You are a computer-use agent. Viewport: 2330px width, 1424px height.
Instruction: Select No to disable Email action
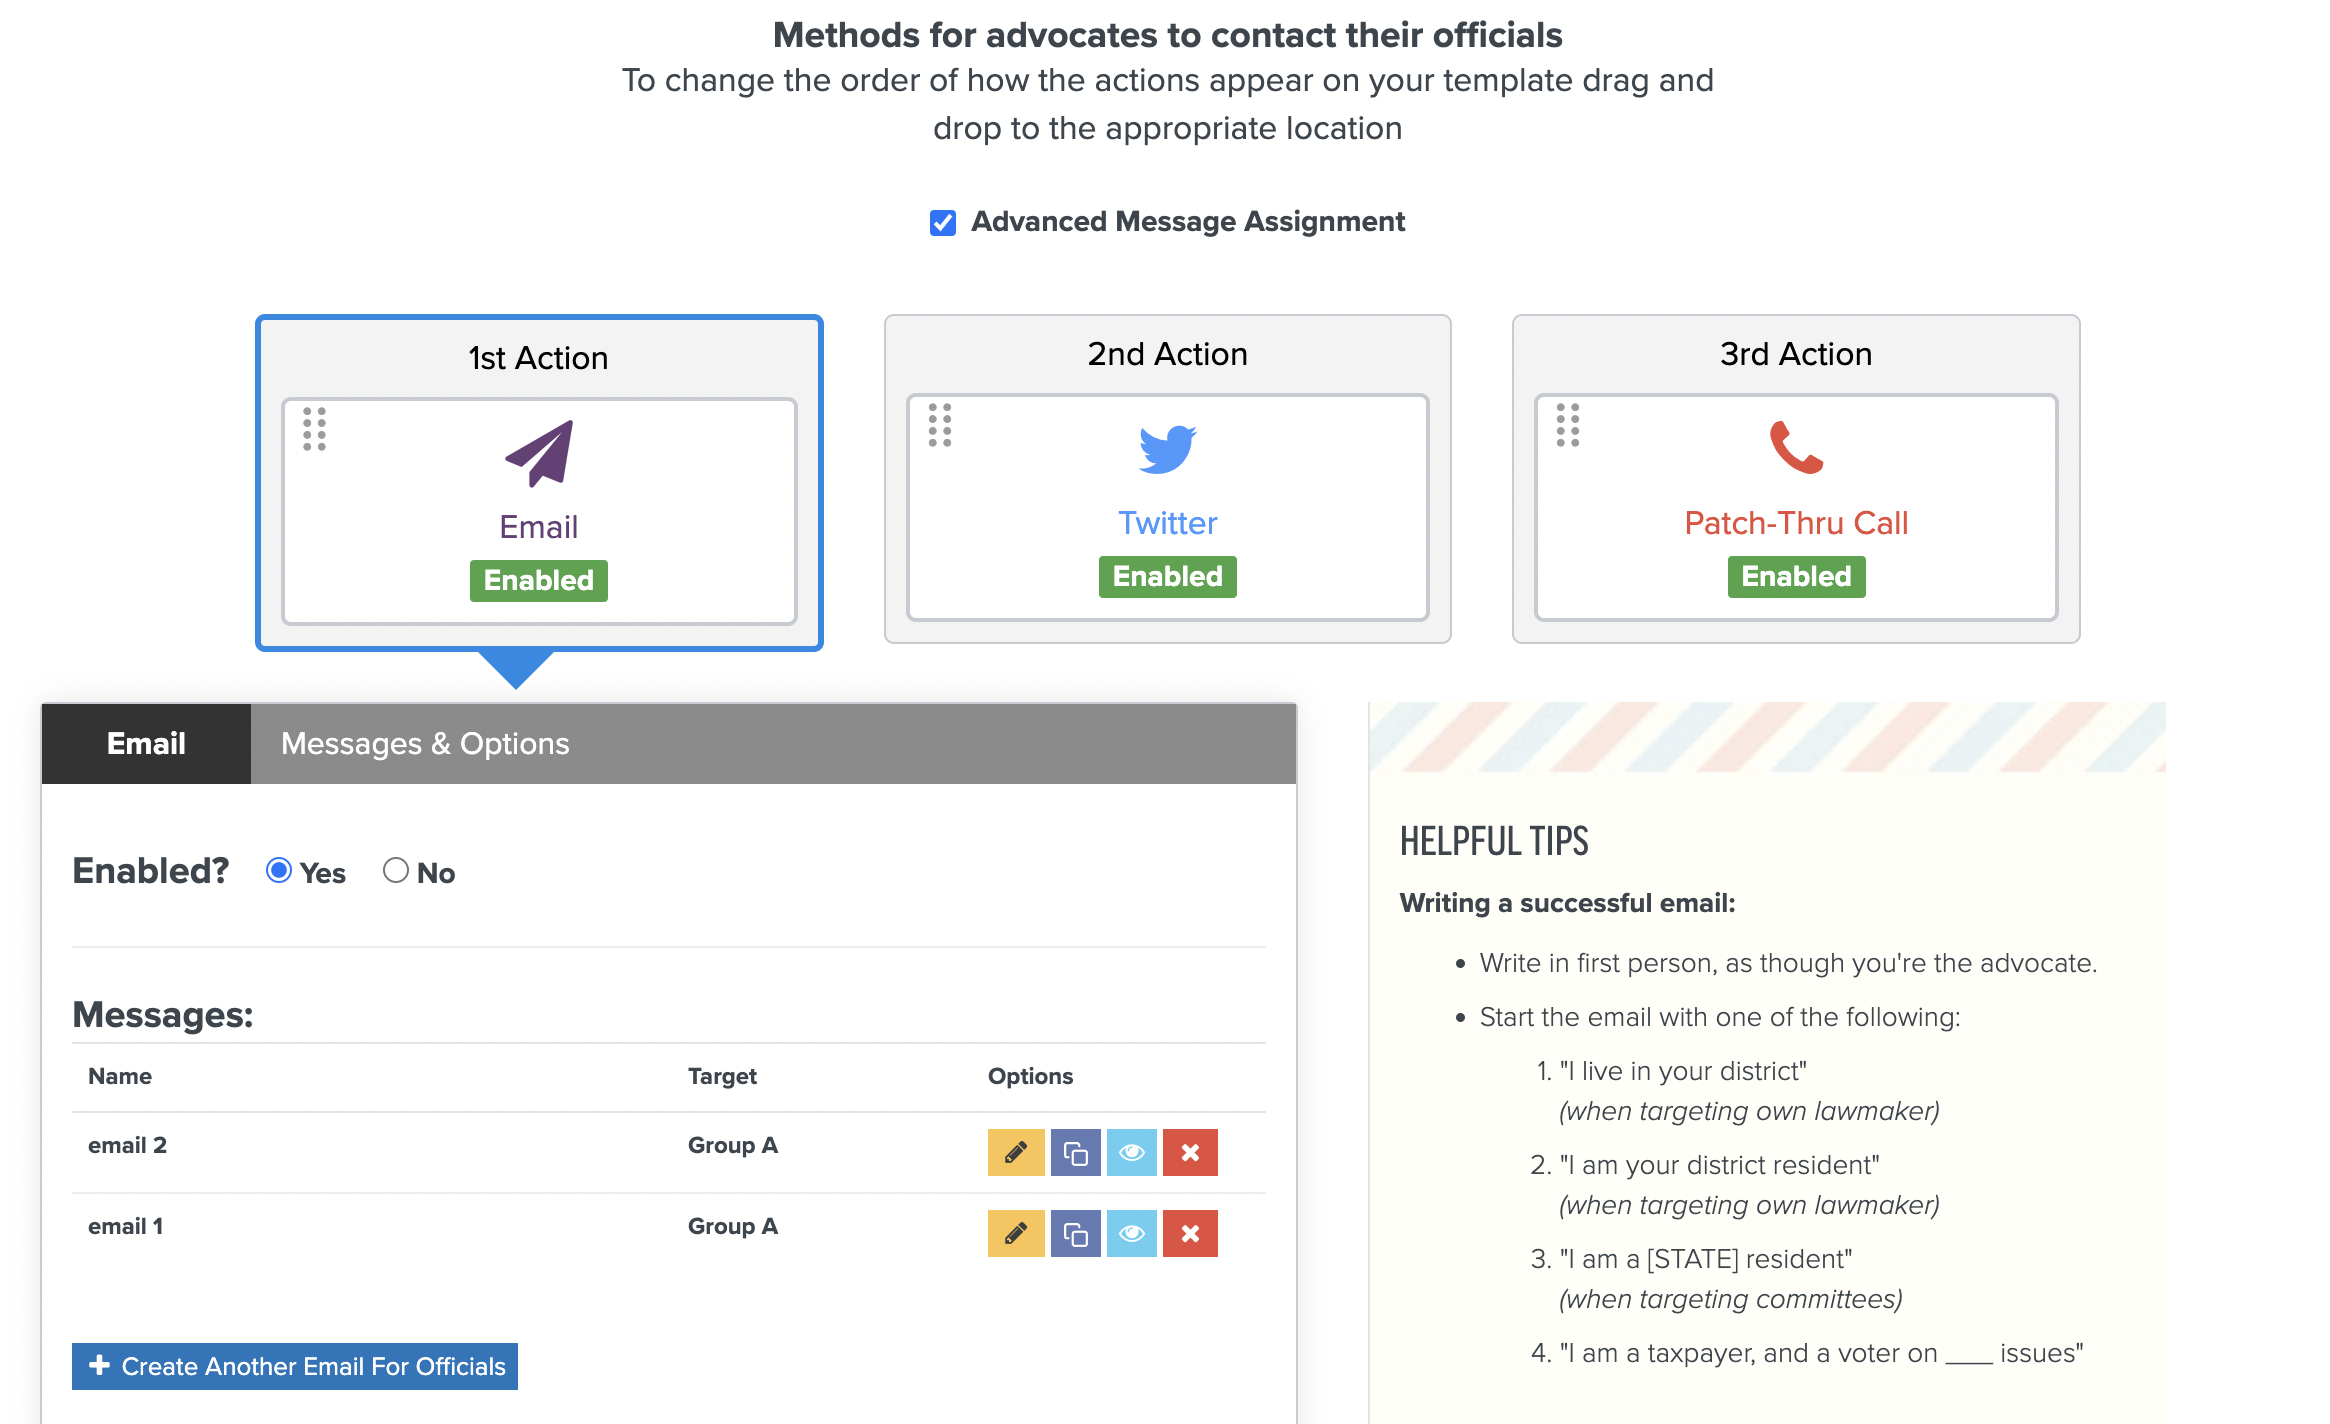(x=396, y=871)
